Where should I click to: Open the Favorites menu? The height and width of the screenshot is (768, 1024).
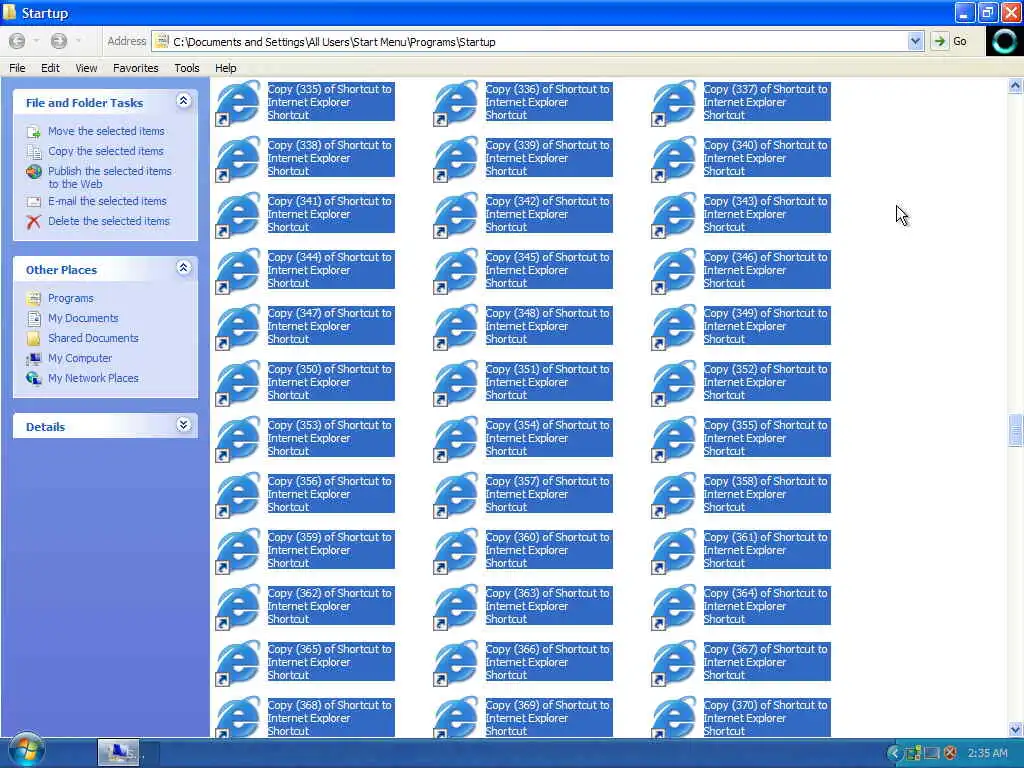[136, 68]
